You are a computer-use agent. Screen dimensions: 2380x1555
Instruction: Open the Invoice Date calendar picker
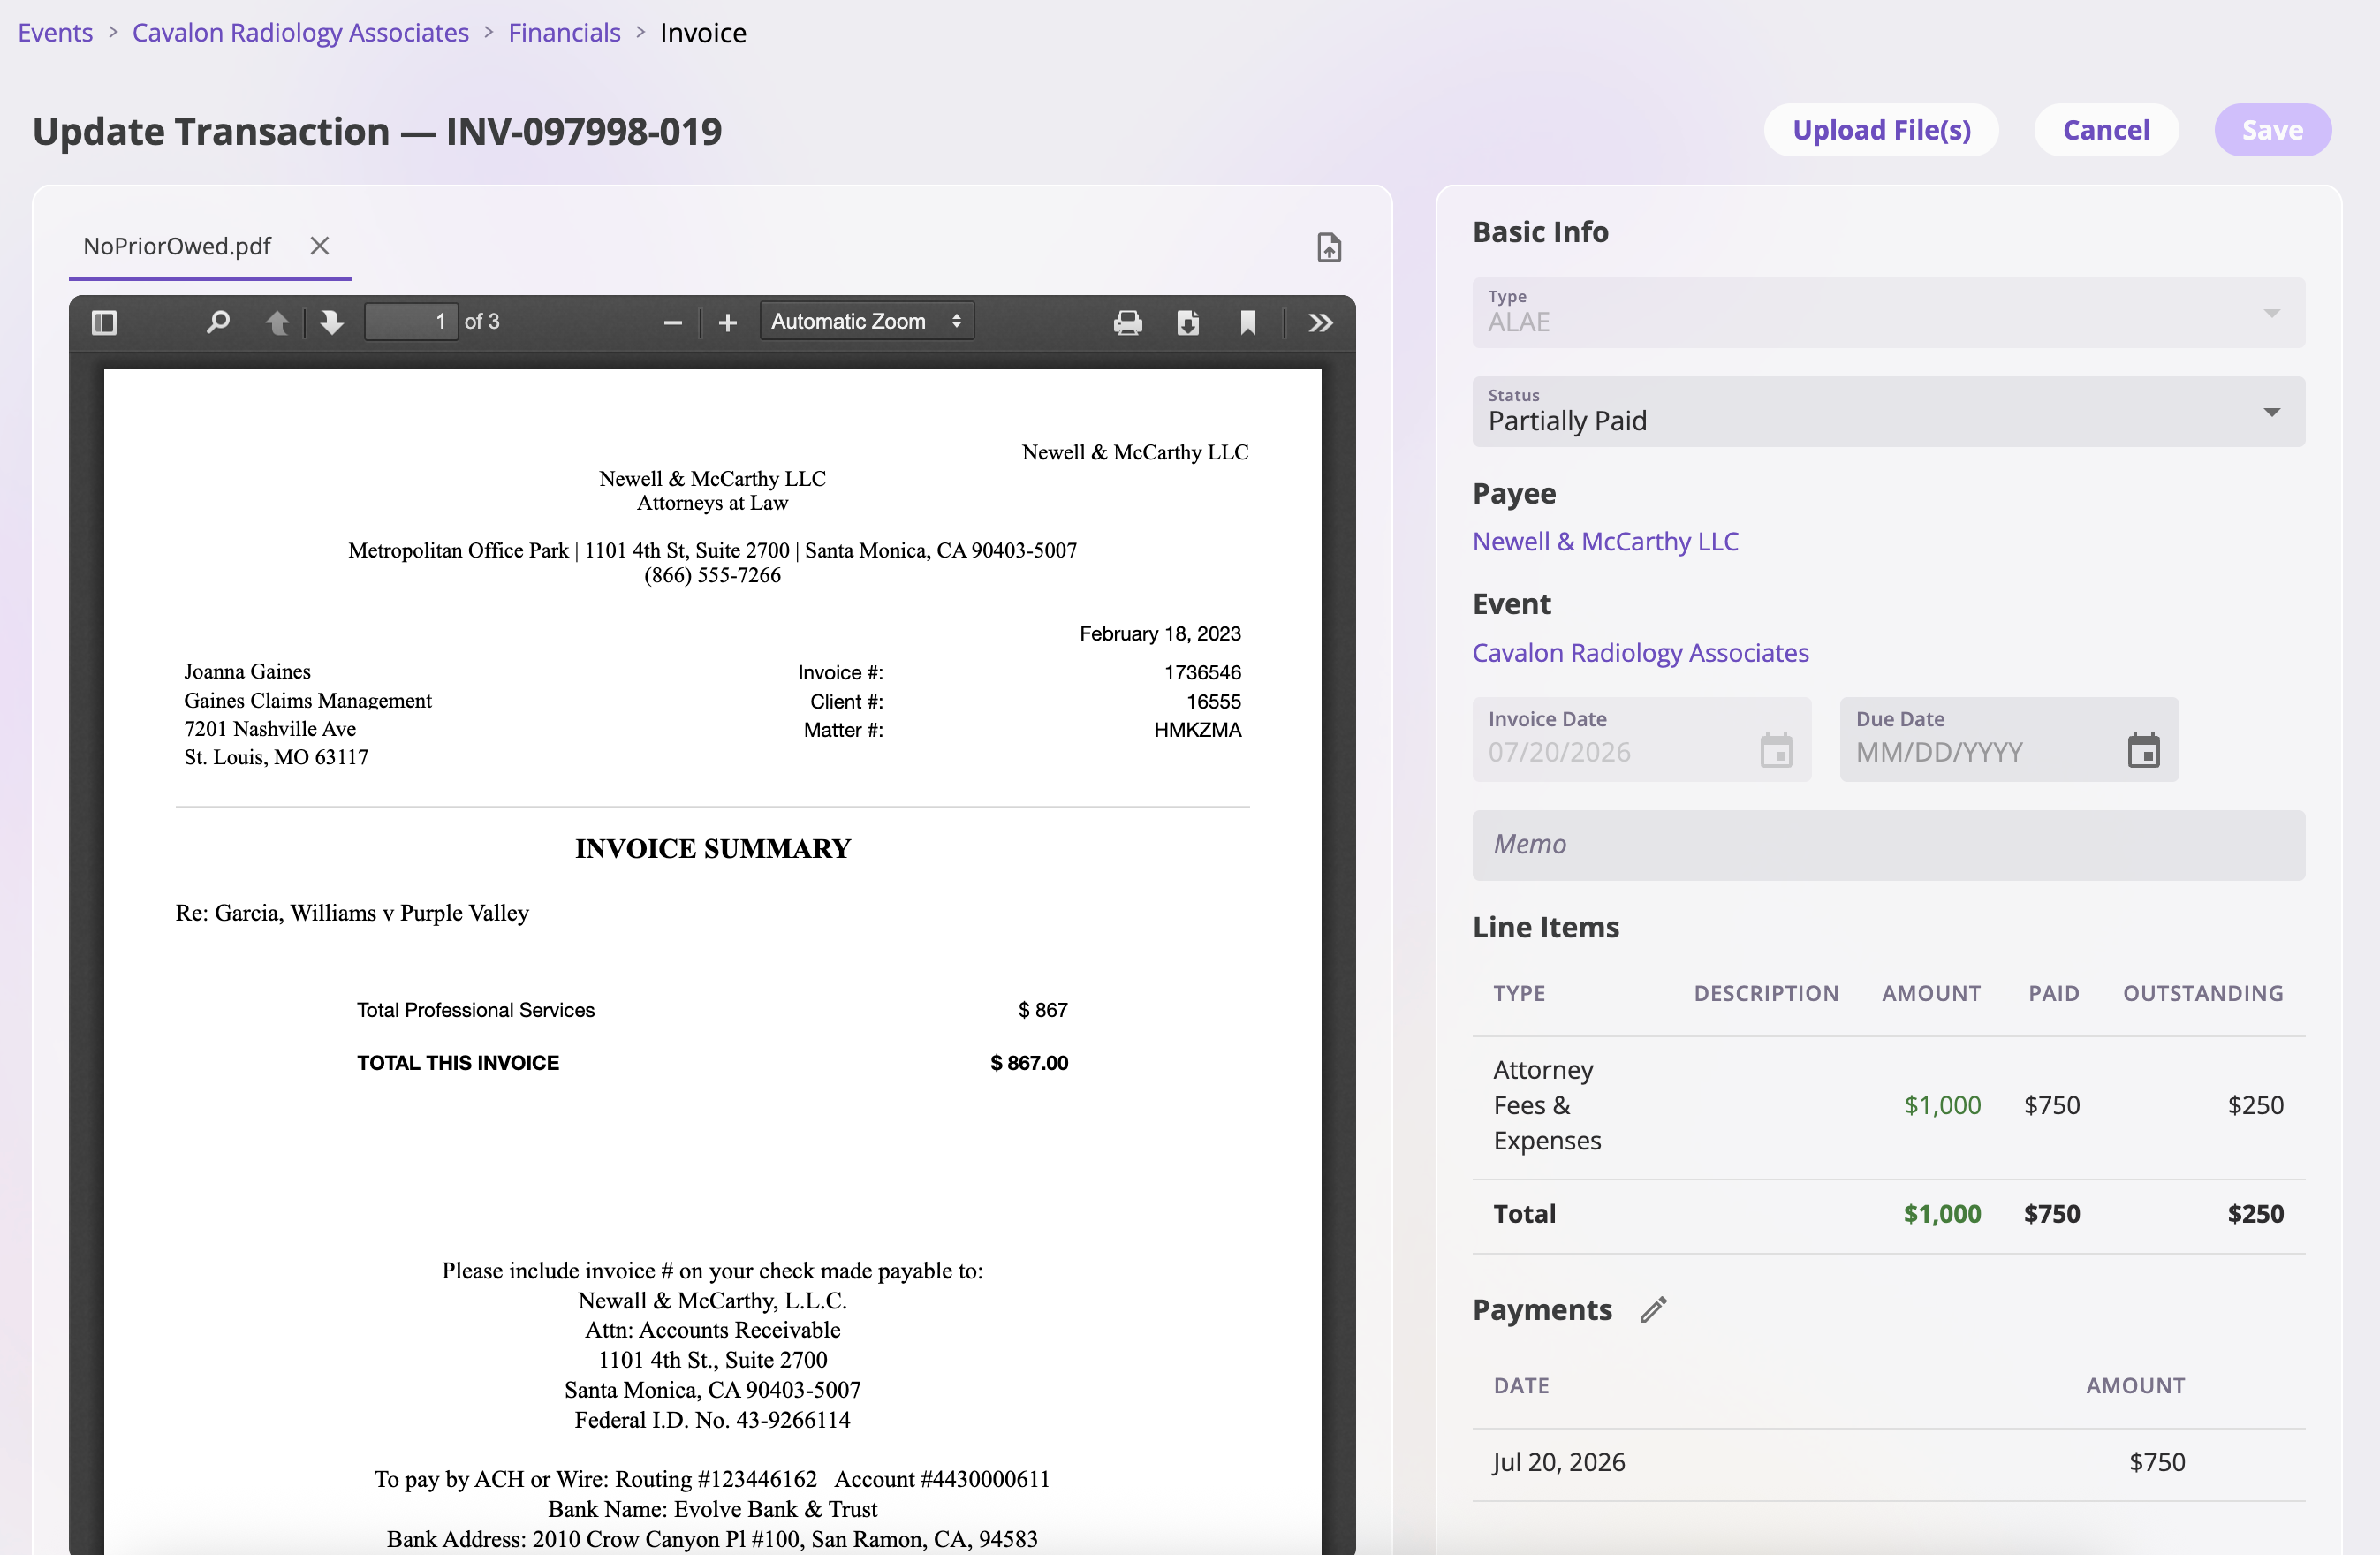pos(1776,750)
